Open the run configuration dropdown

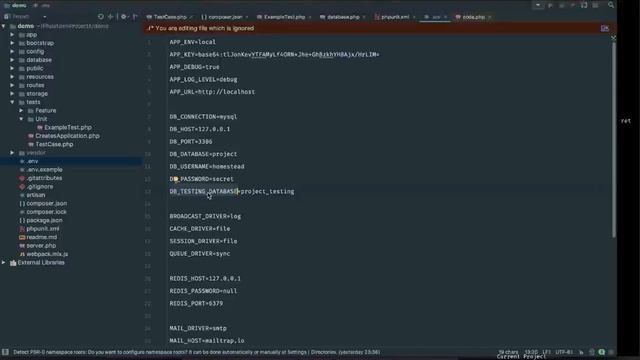coord(538,5)
